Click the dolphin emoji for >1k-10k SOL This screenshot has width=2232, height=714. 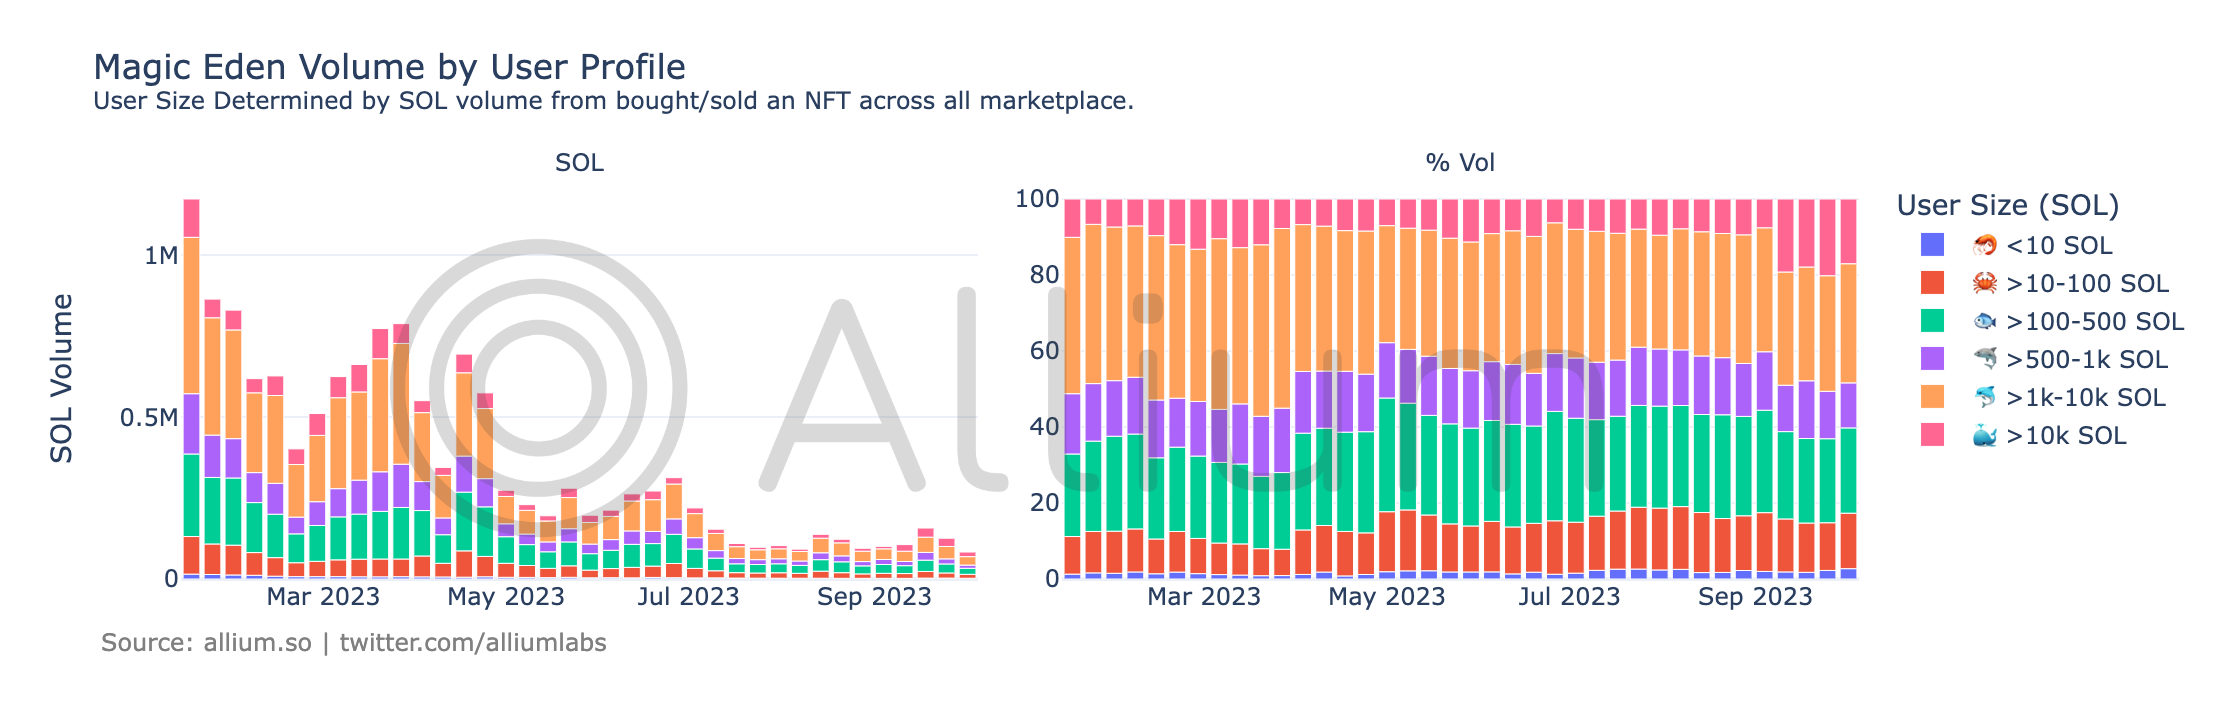1984,397
